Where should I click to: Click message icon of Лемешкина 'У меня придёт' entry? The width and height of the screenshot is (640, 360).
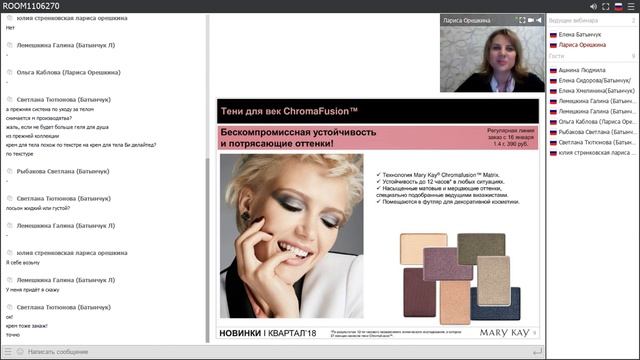tap(10, 280)
